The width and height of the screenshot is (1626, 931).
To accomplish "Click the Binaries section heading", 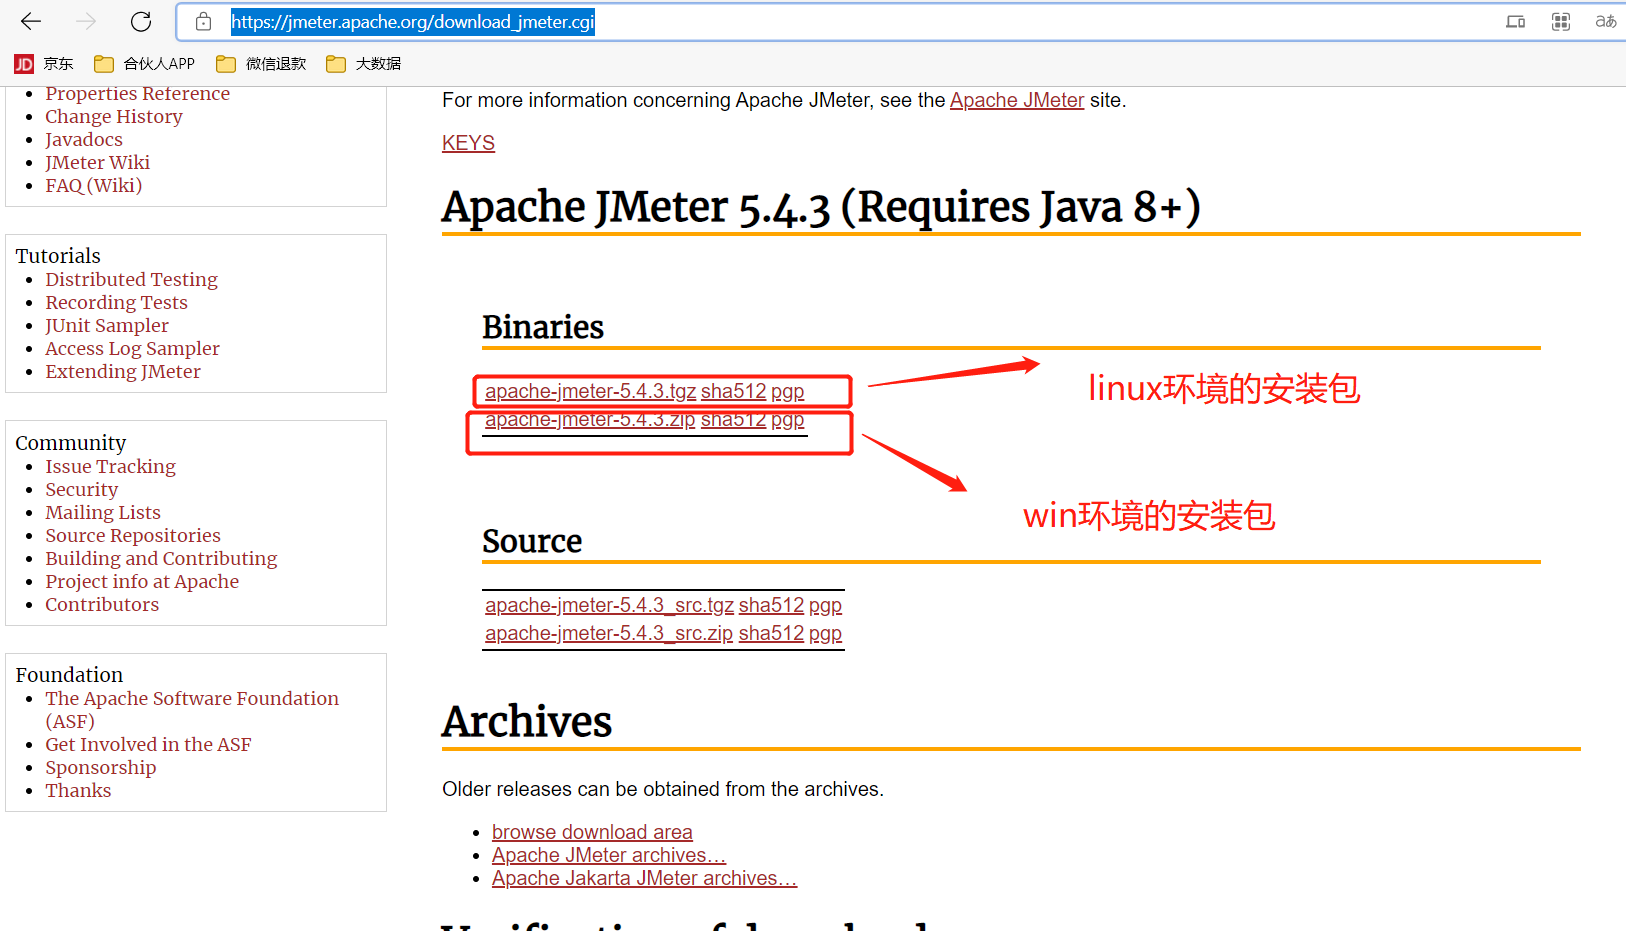I will tap(543, 327).
